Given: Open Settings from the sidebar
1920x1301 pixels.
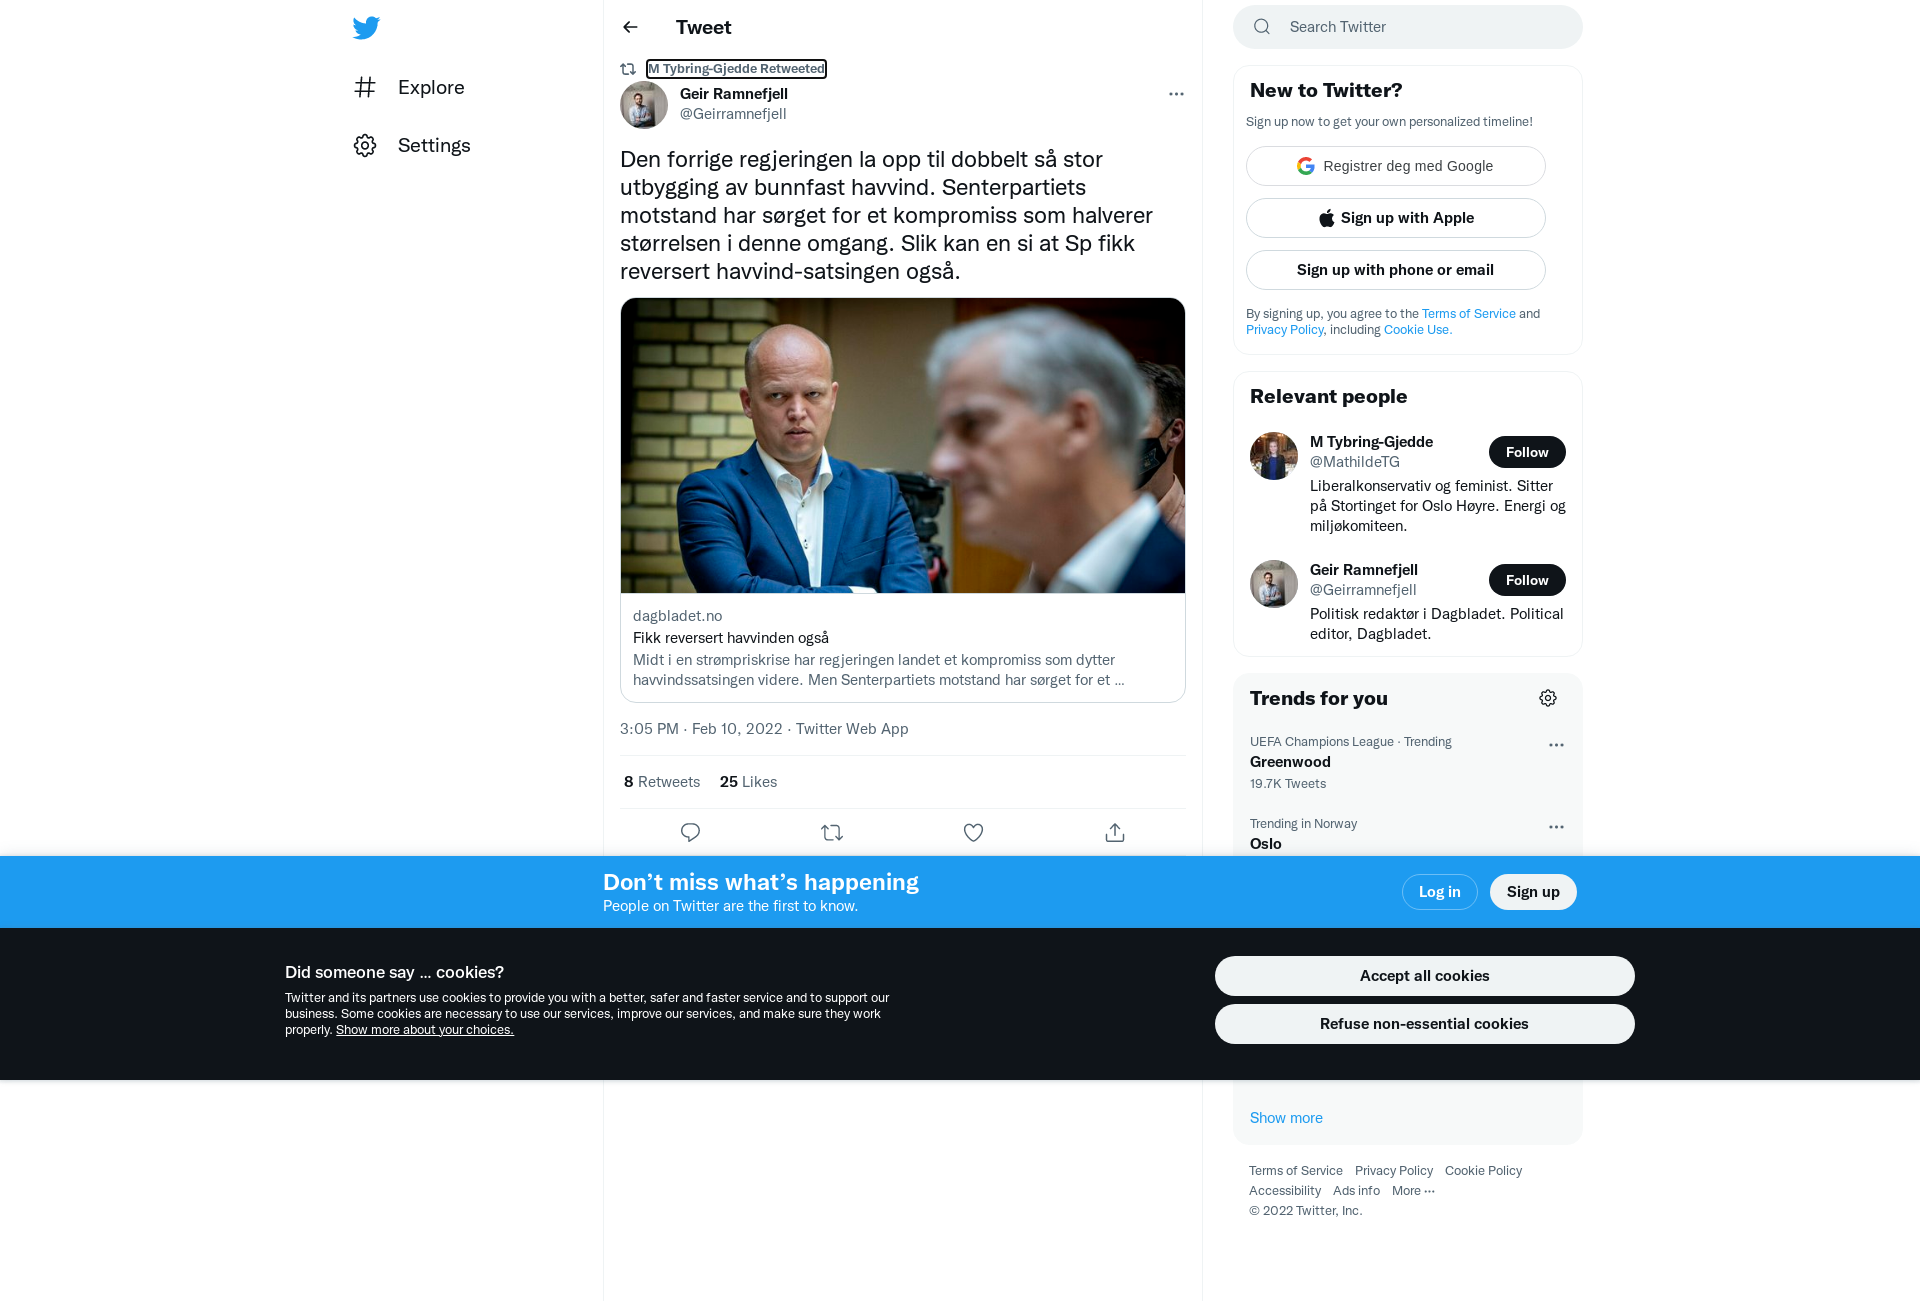Looking at the screenshot, I should pos(412,145).
